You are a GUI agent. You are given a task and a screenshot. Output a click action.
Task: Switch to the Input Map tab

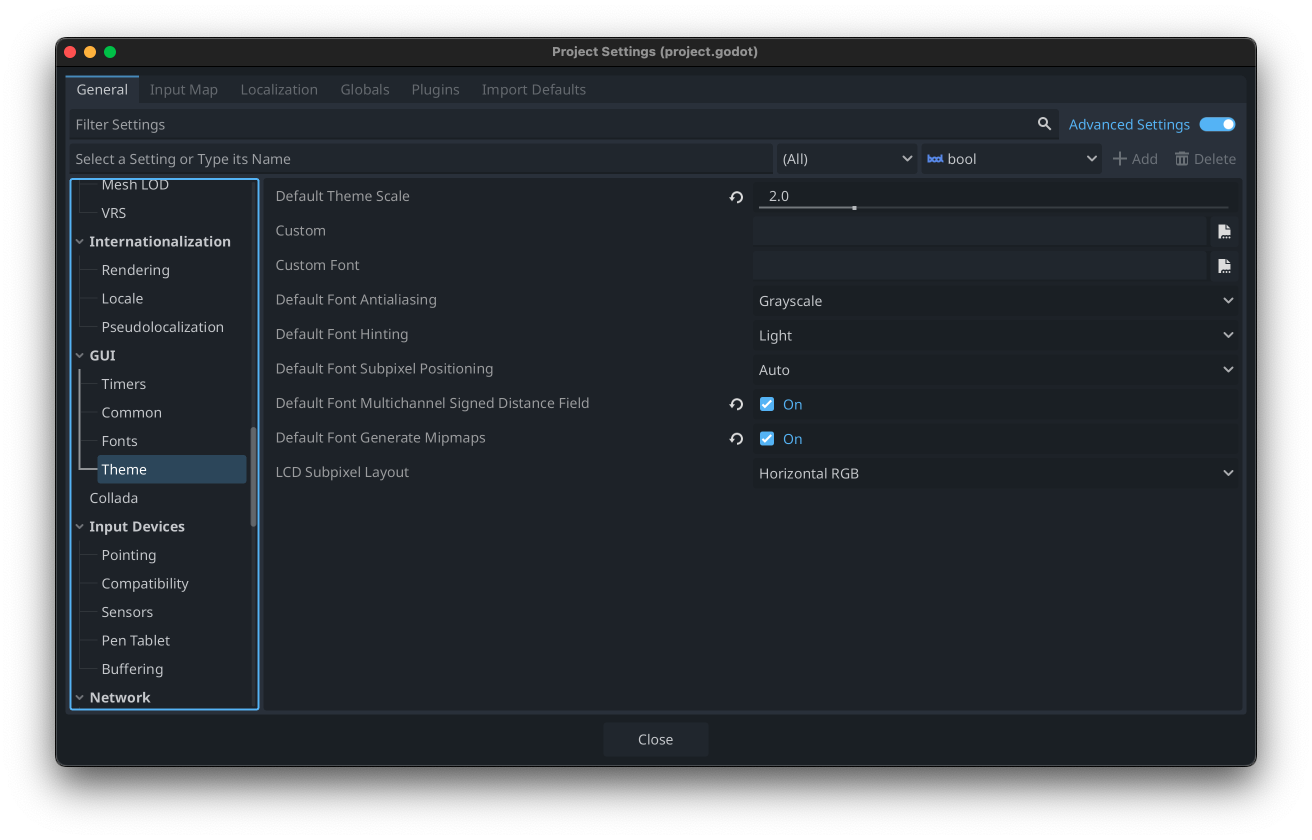184,90
